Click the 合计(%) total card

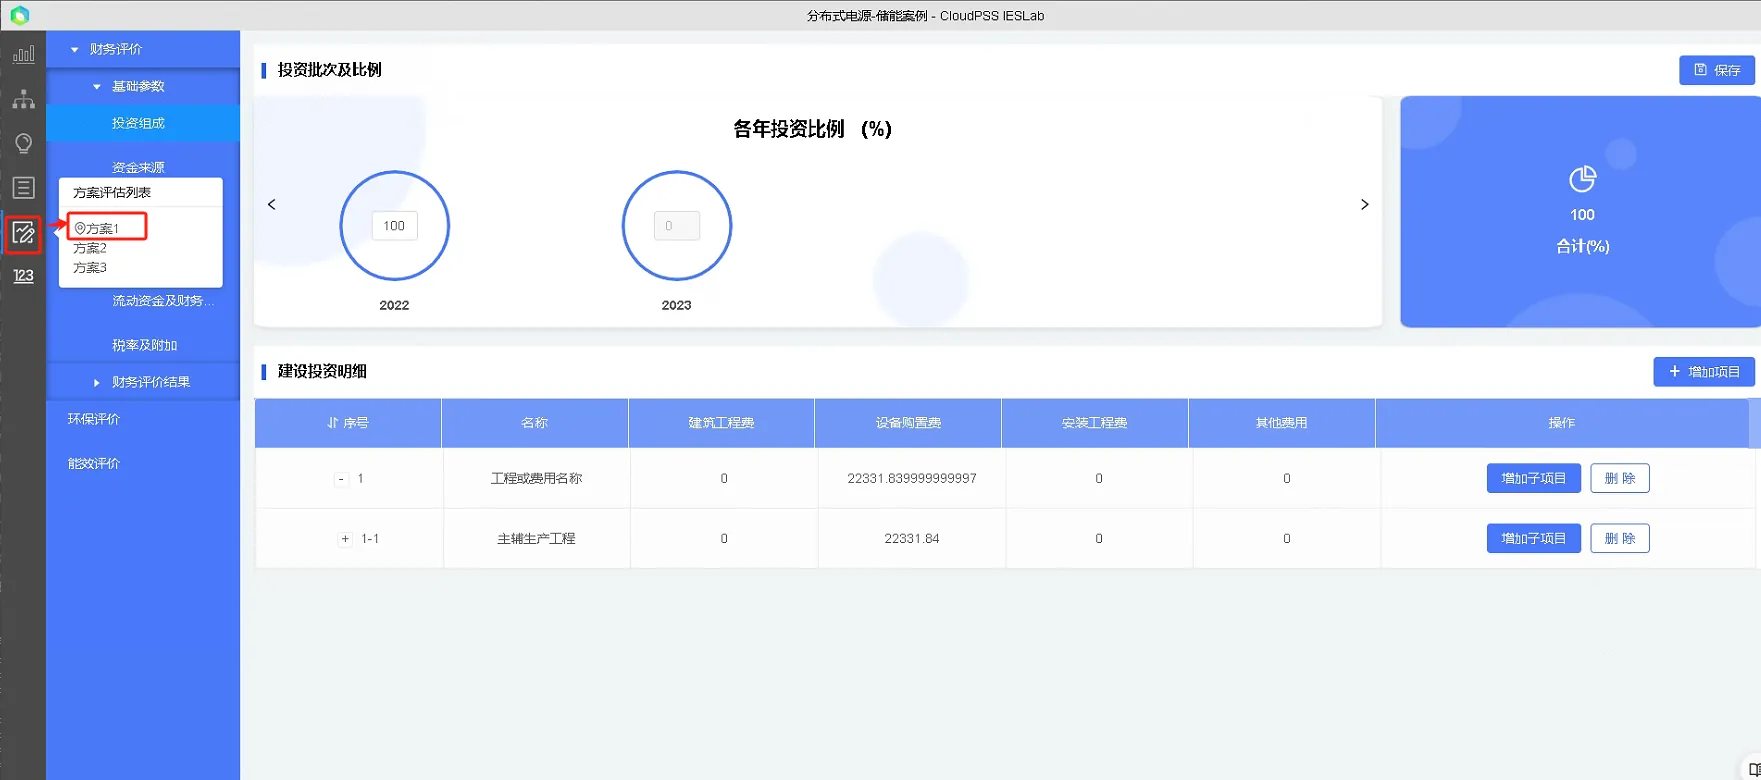pyautogui.click(x=1580, y=212)
